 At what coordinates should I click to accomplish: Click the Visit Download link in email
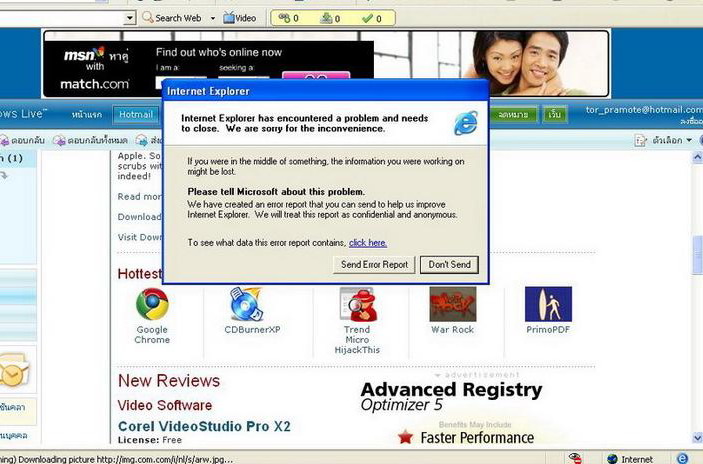pos(139,237)
